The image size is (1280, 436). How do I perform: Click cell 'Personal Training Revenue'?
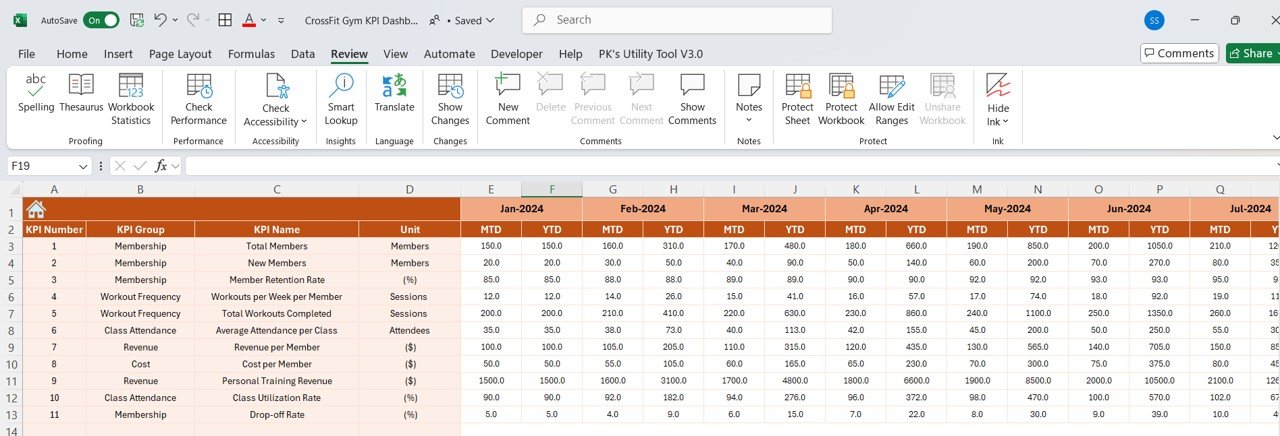point(277,381)
